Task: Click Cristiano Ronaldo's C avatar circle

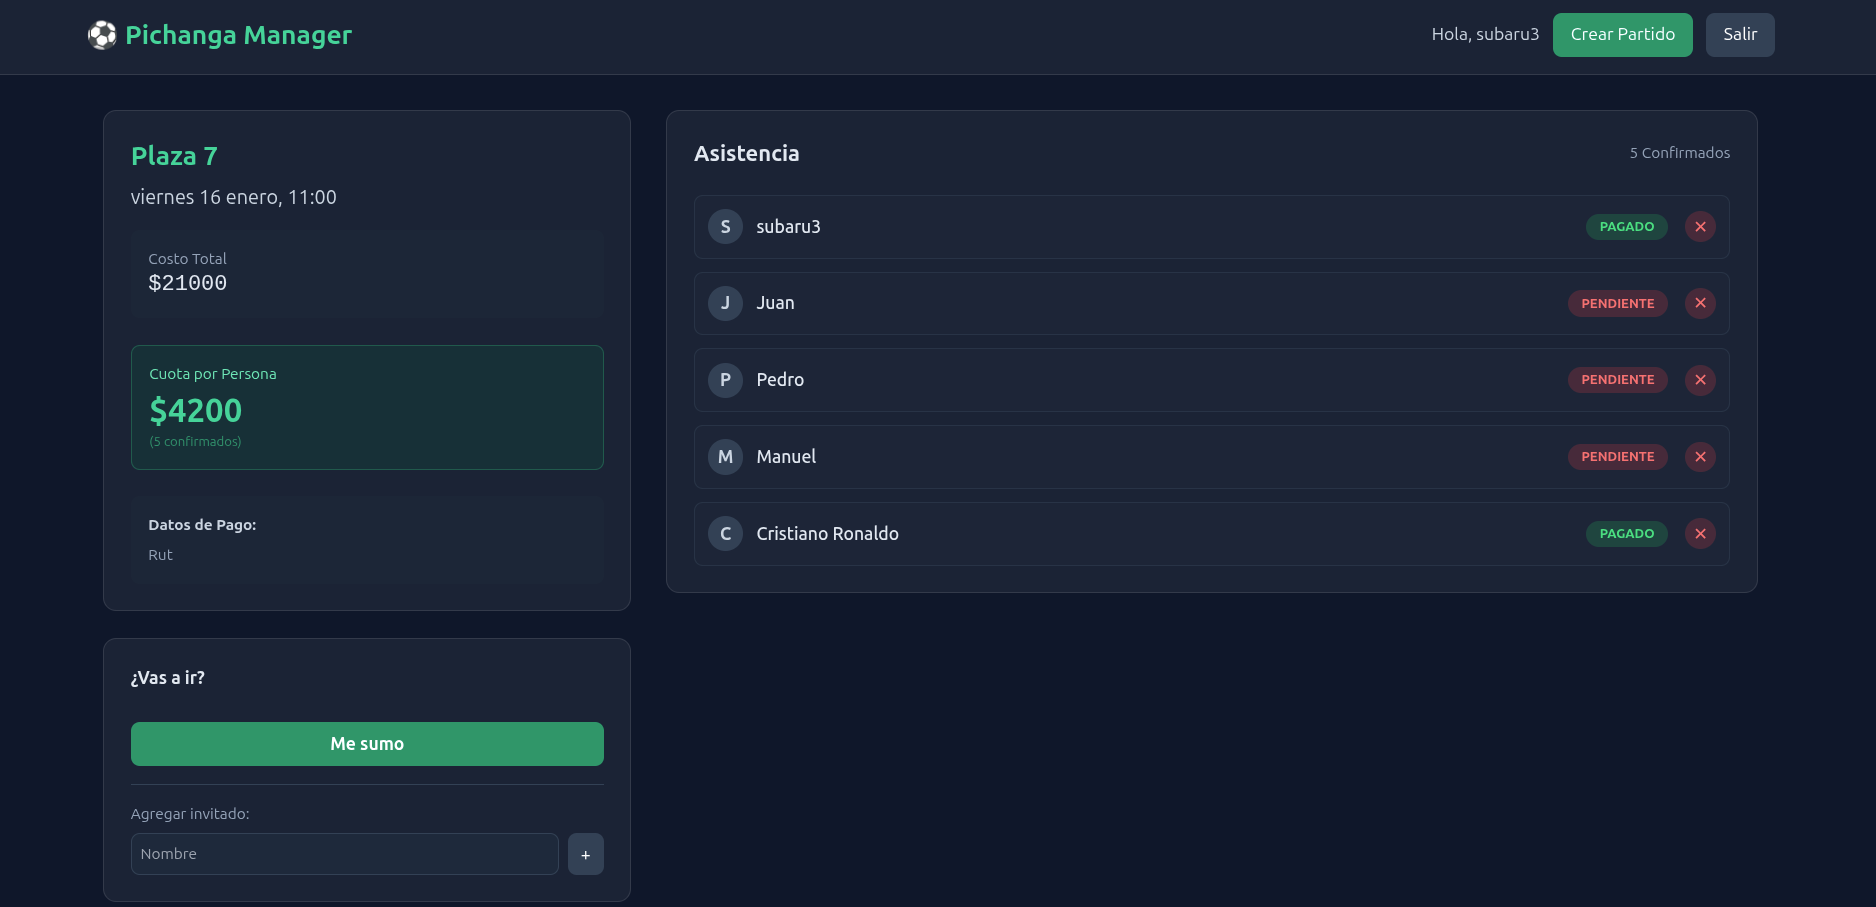Action: (x=725, y=534)
